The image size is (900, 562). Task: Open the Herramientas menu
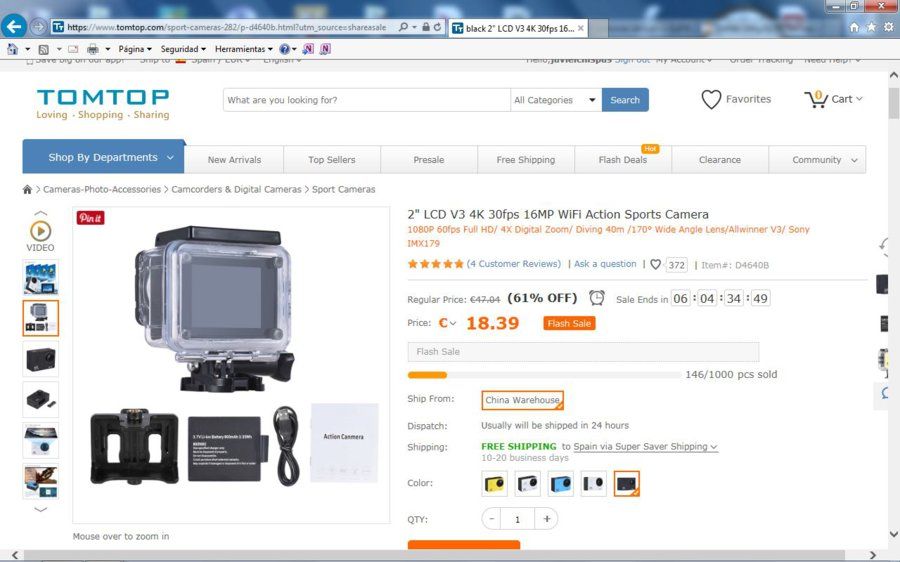pos(243,49)
